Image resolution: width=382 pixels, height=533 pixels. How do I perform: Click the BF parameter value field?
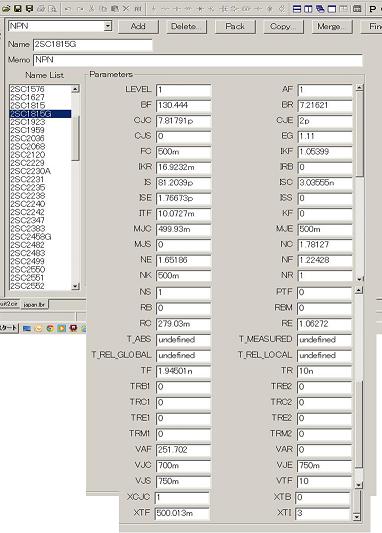click(184, 105)
